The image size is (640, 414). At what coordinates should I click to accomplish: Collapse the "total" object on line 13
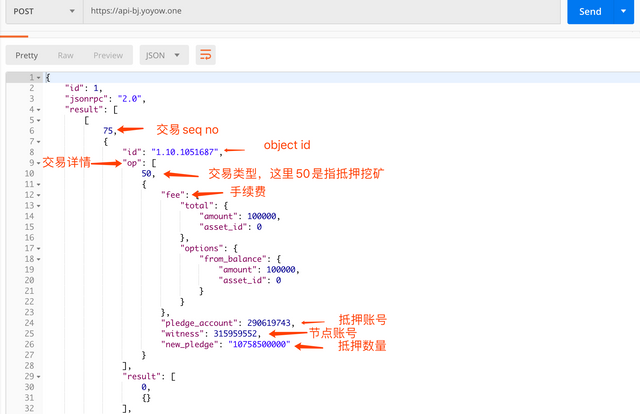38,206
